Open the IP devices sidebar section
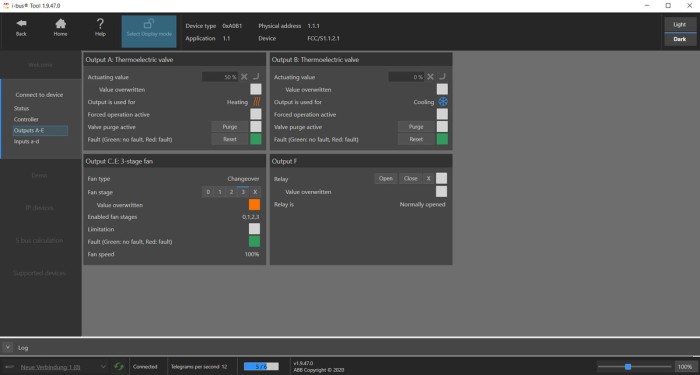The height and width of the screenshot is (375, 700). click(40, 208)
